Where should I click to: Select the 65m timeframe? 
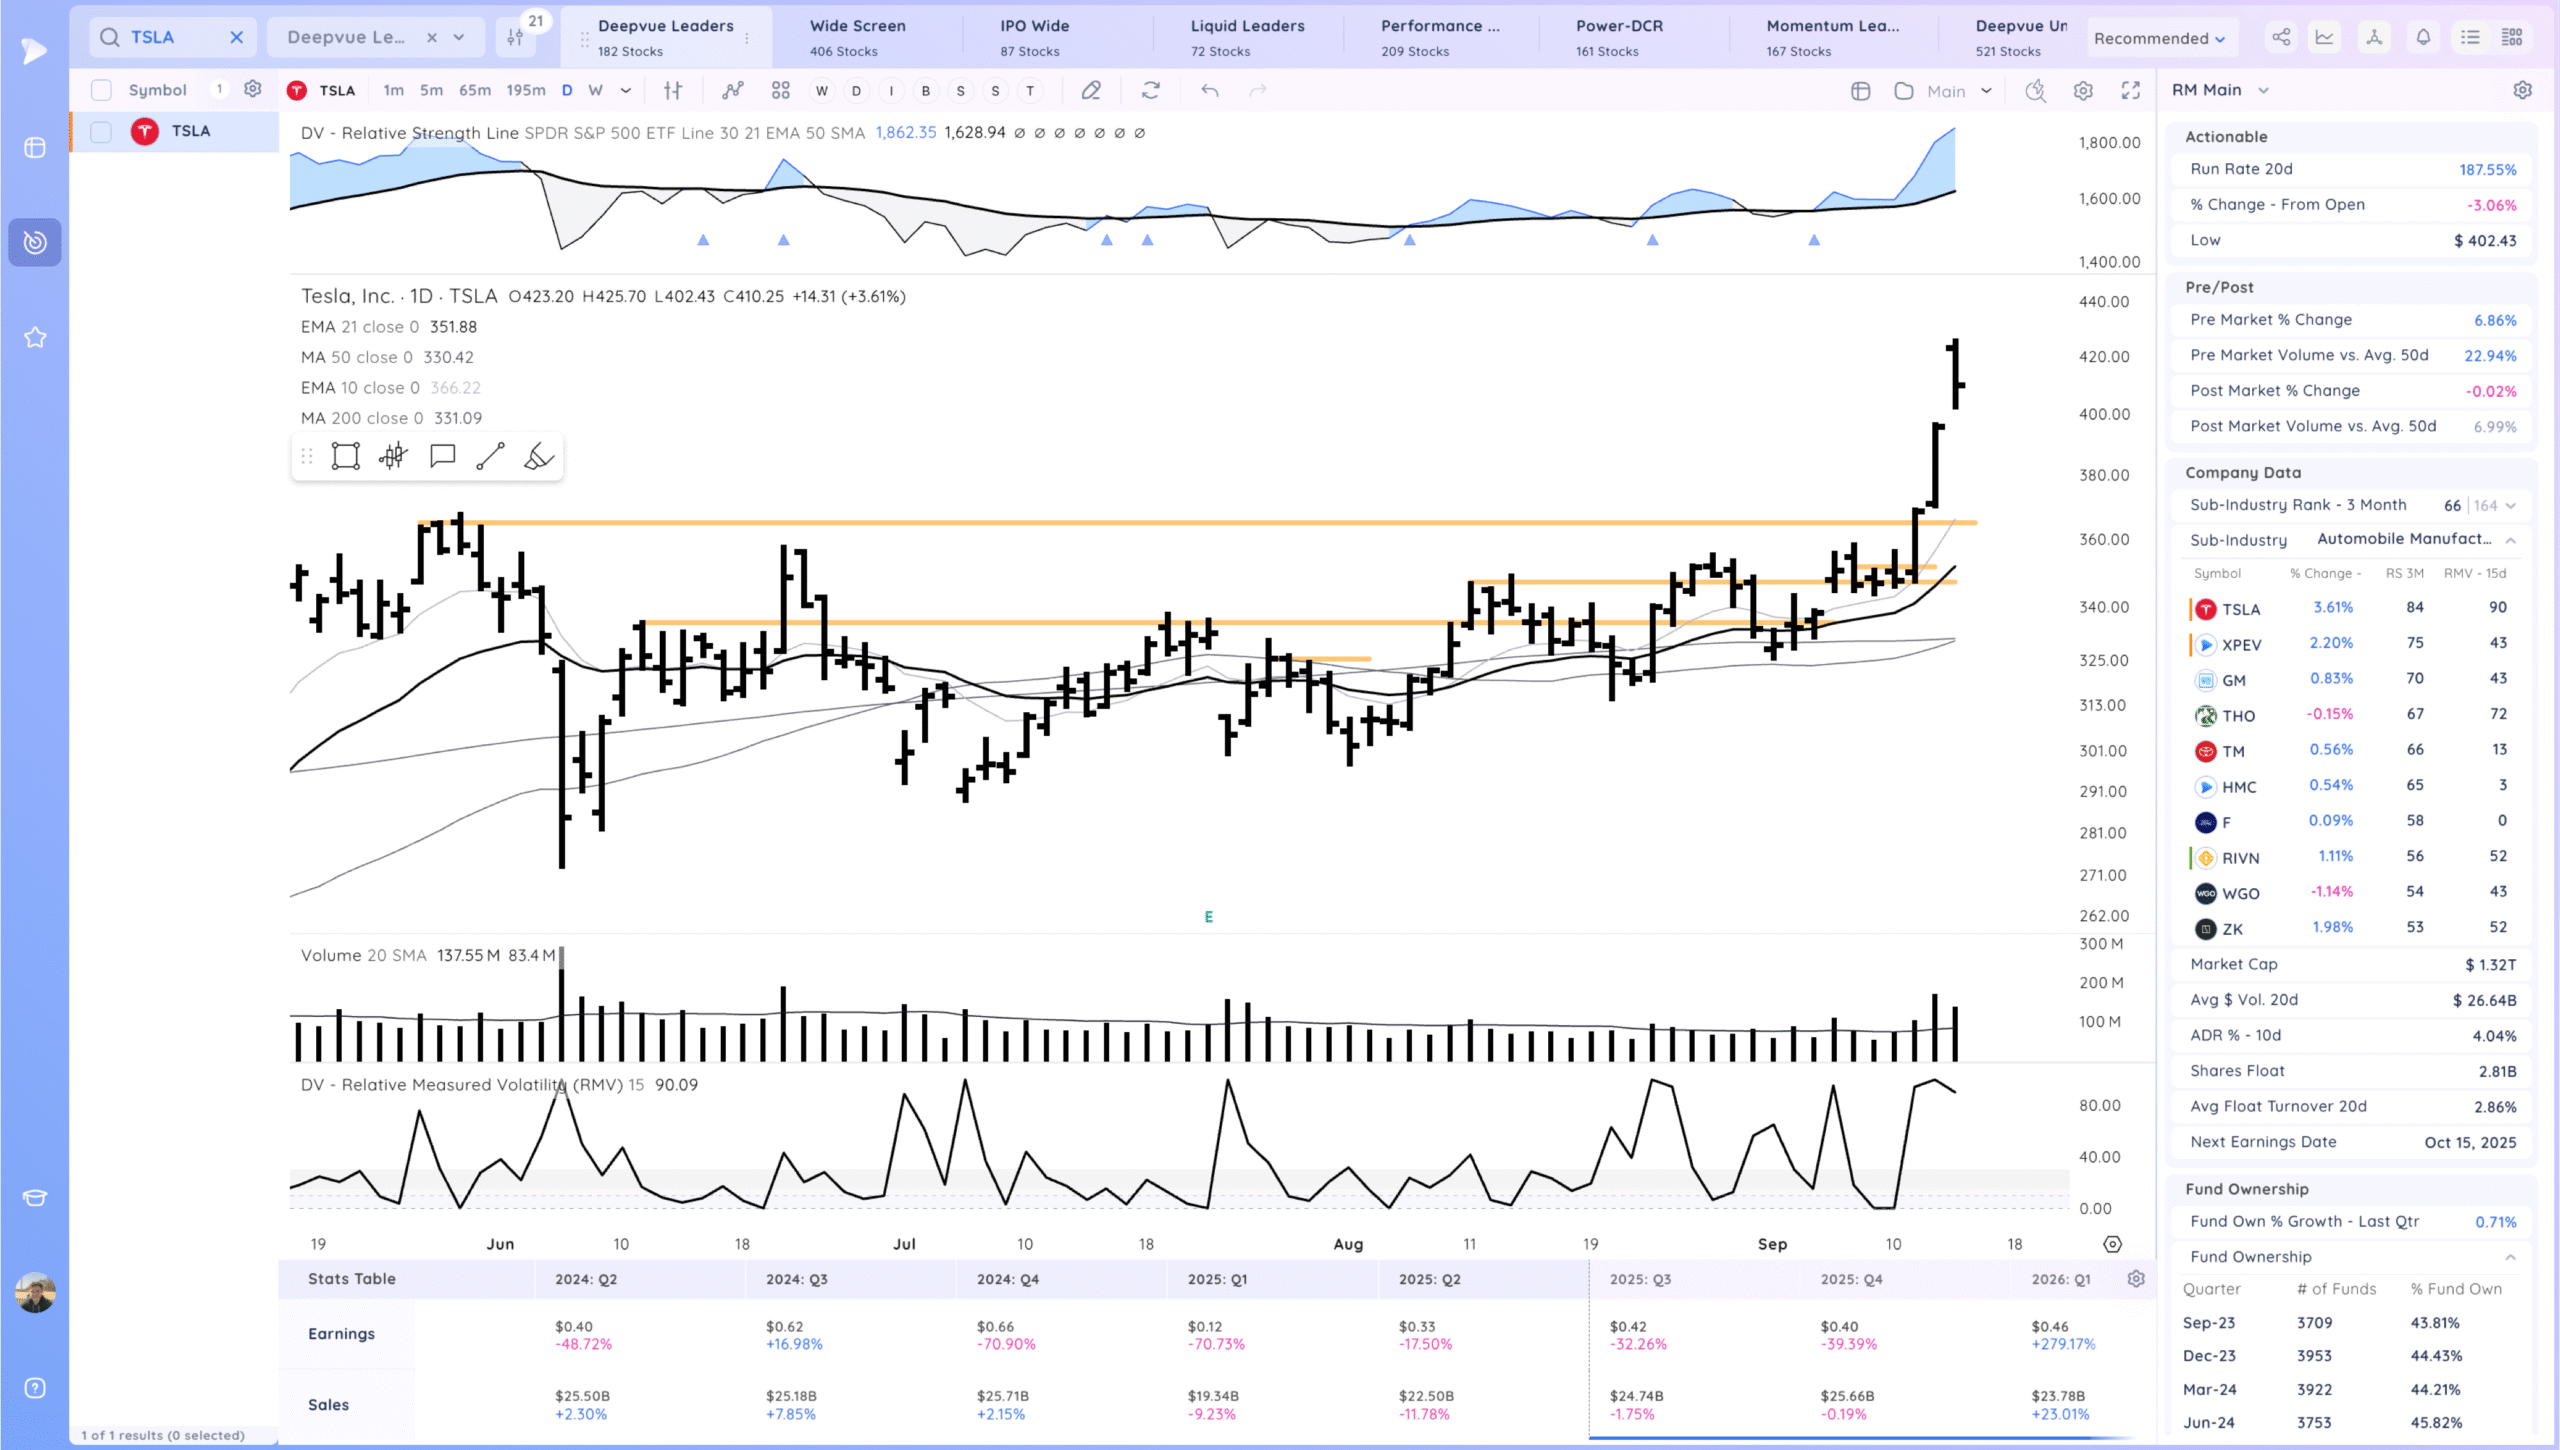pos(475,90)
